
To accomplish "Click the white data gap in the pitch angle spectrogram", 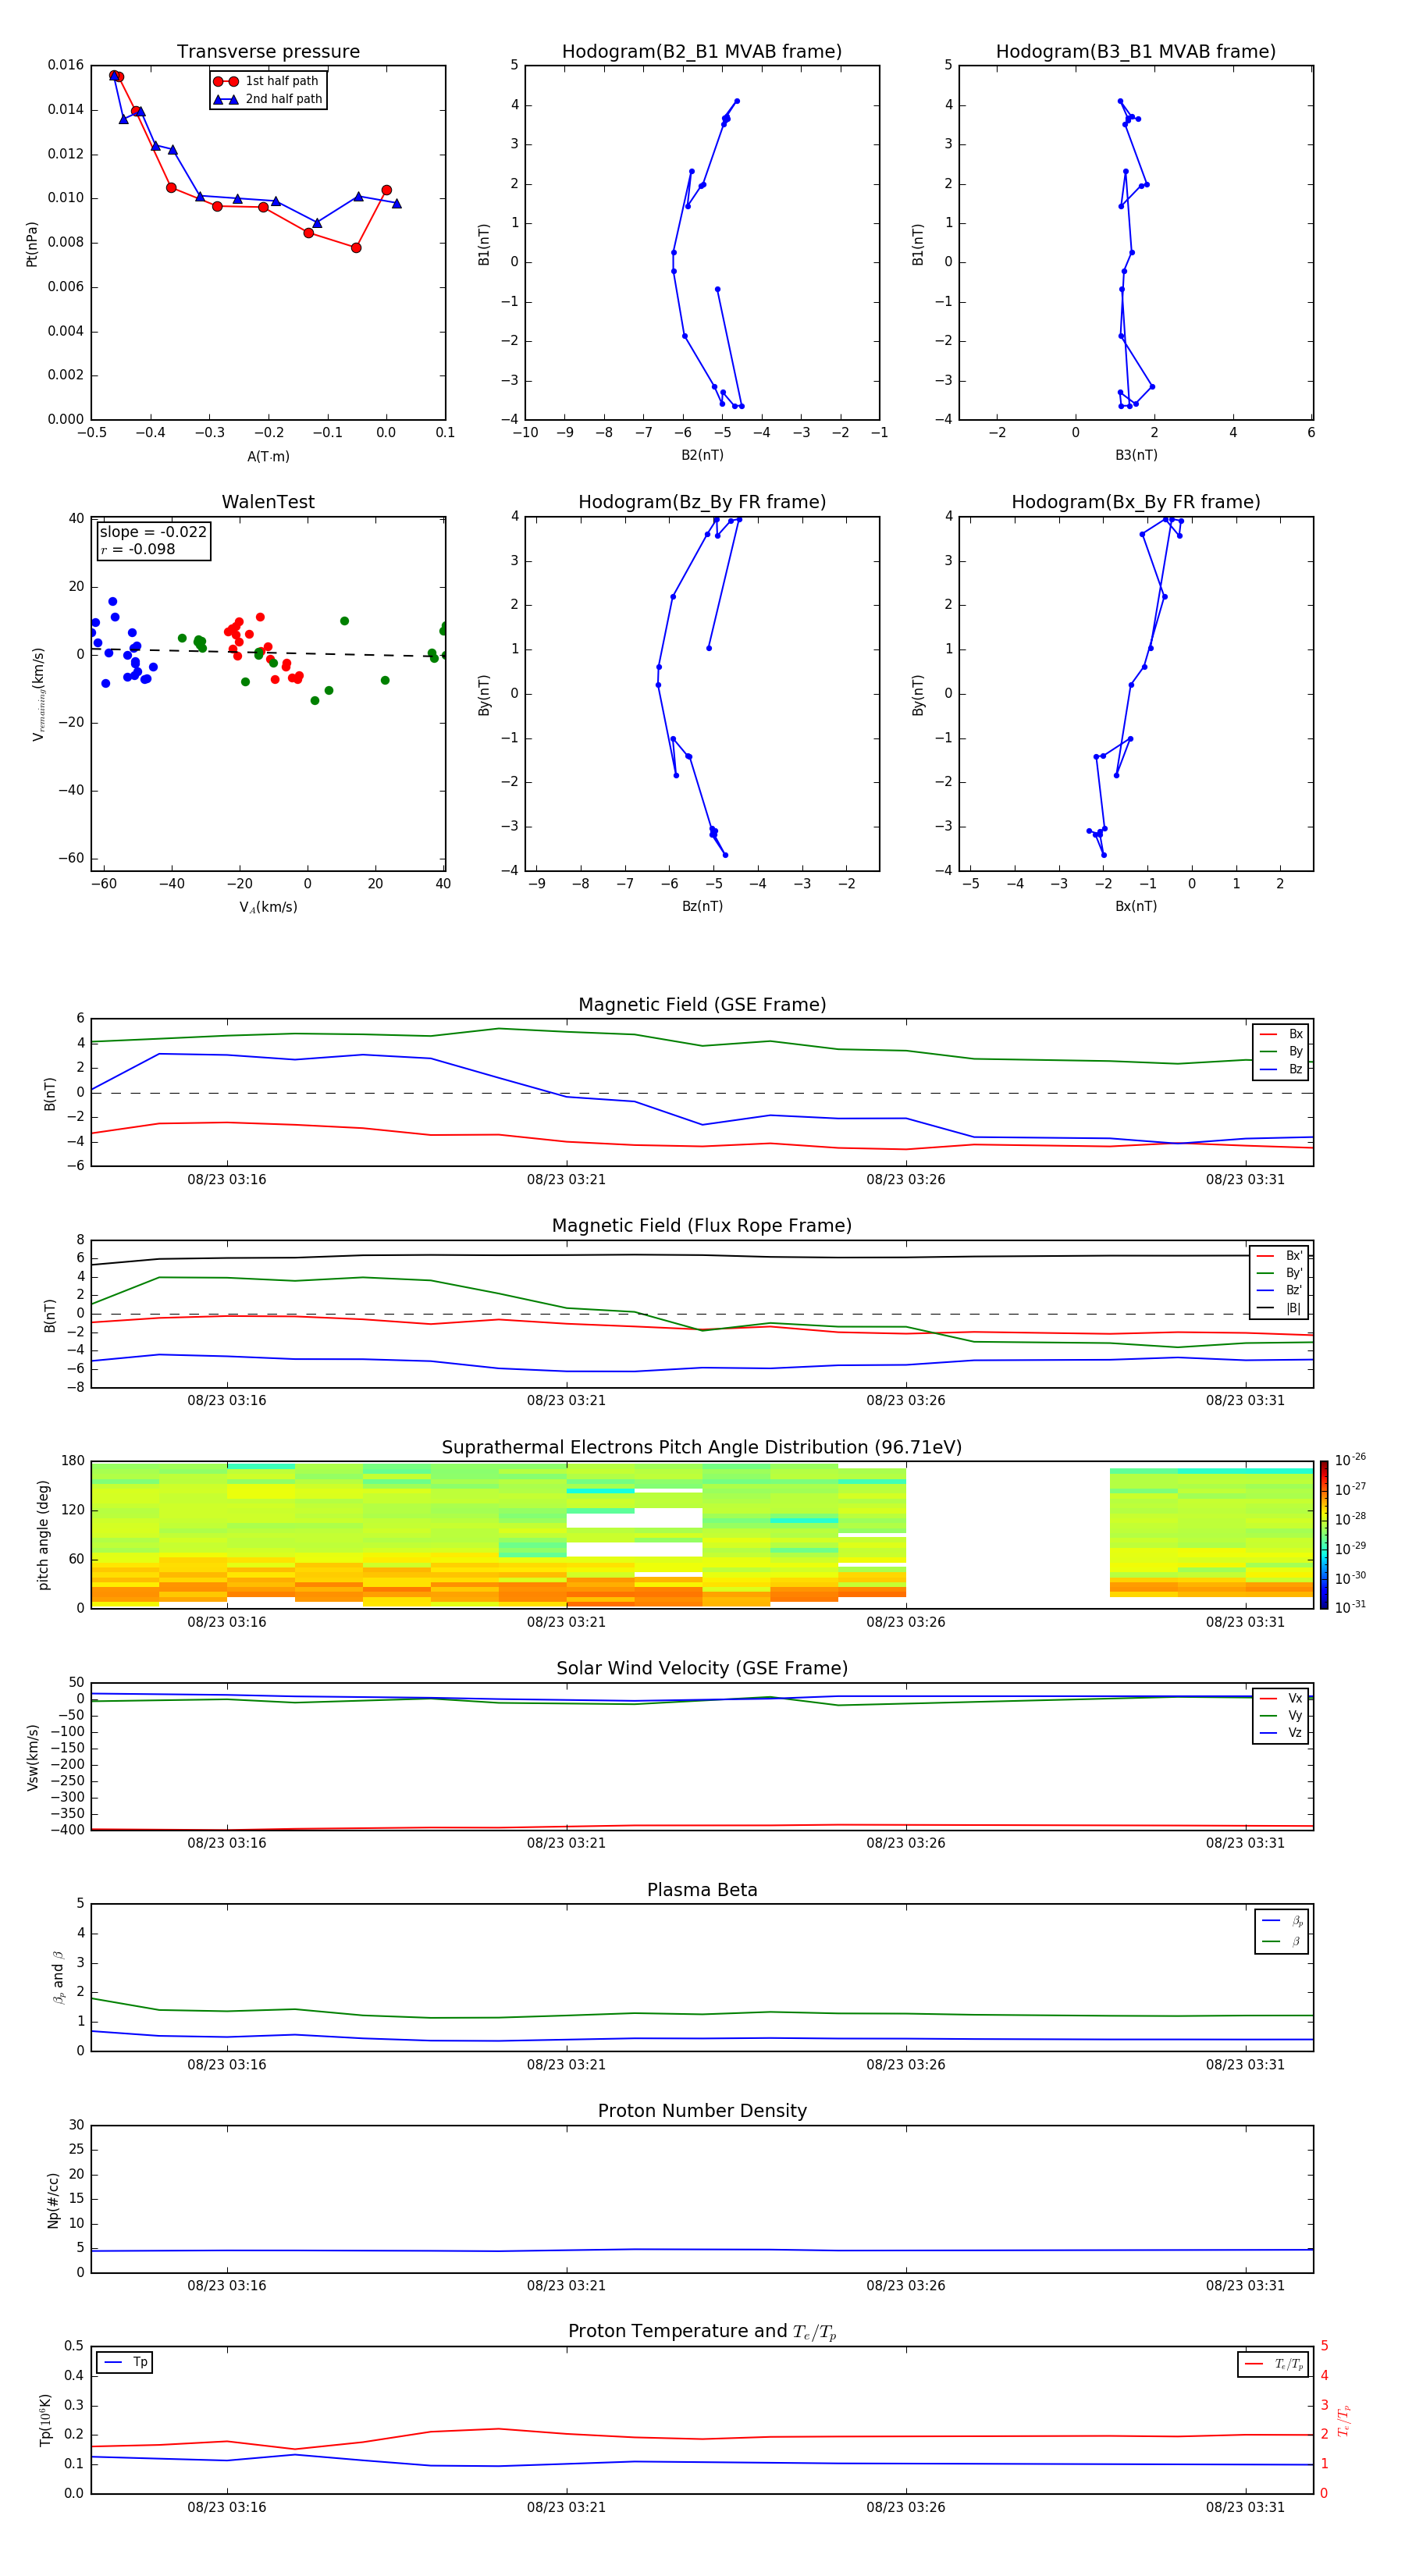I will click(x=1007, y=1534).
